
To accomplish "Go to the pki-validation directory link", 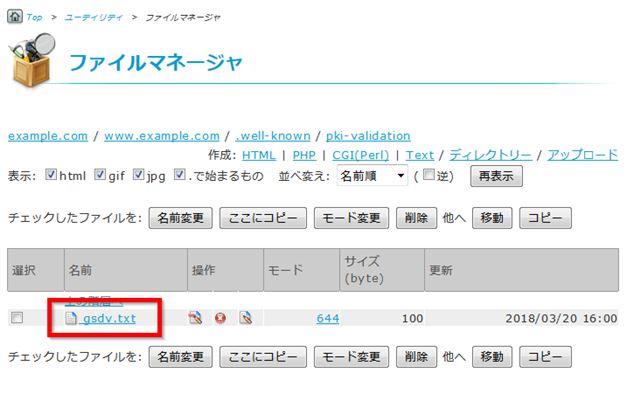I will [368, 136].
